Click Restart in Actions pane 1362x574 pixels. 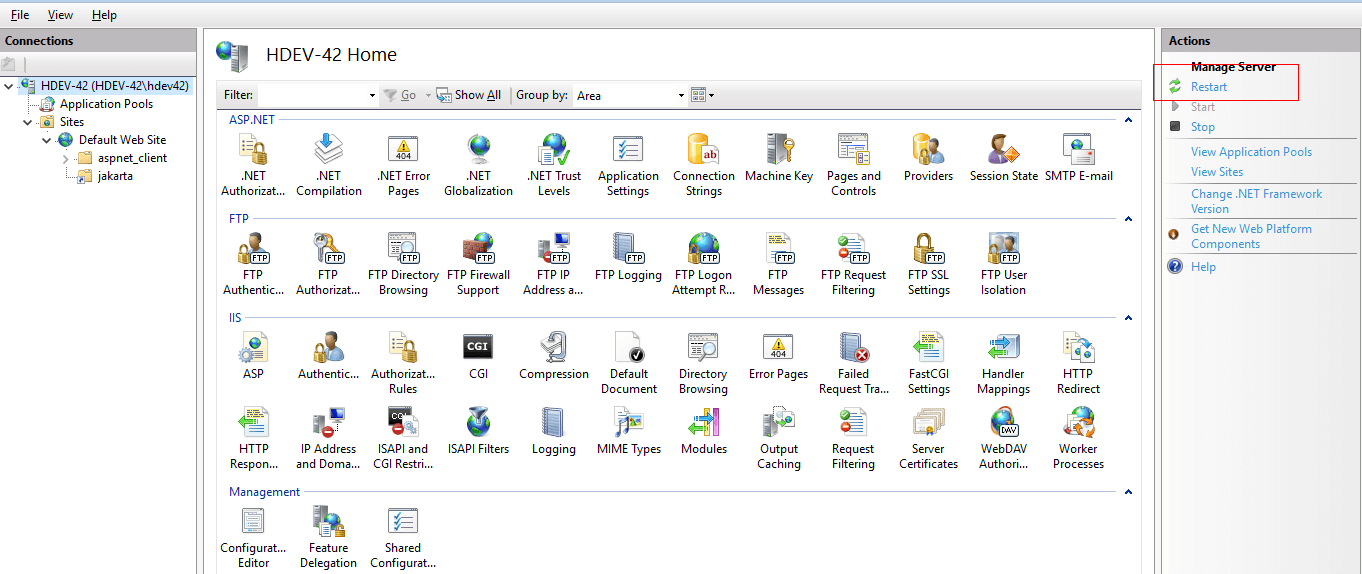coord(1209,87)
